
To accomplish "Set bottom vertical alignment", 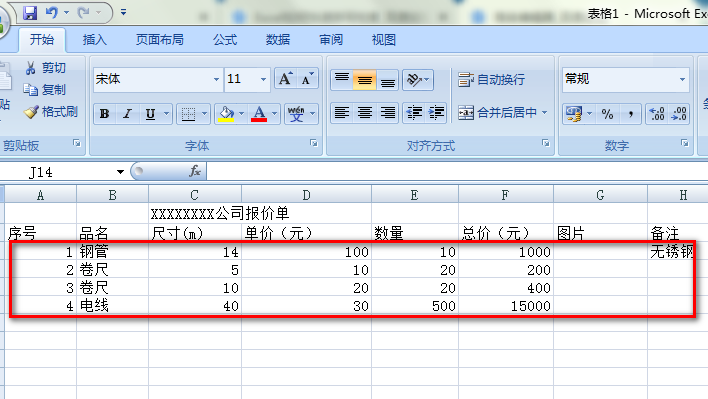I will pyautogui.click(x=387, y=80).
